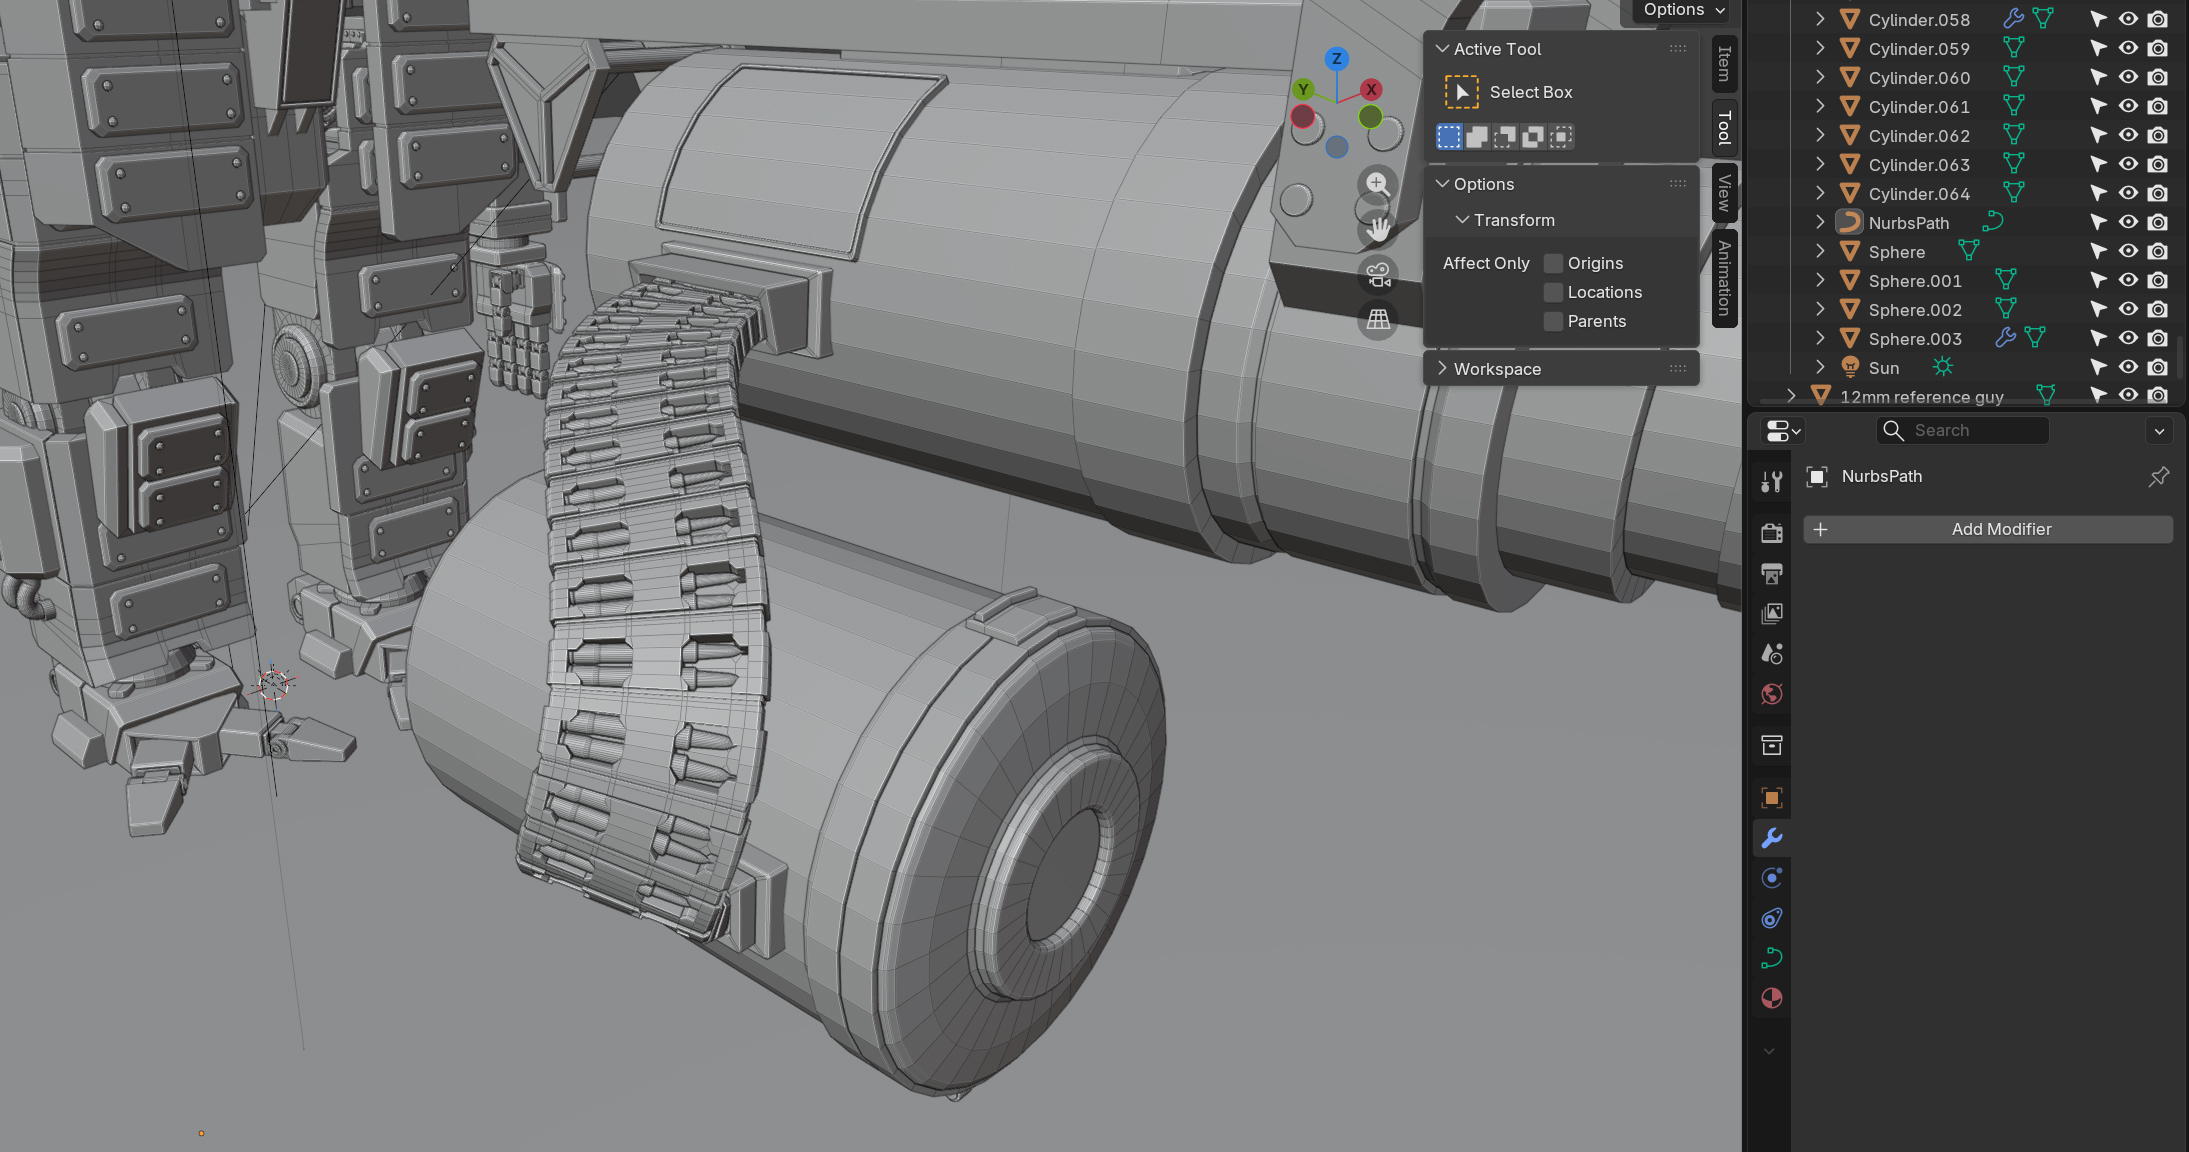Pin the NurbsPath properties context
This screenshot has height=1152, width=2189.
tap(2158, 477)
